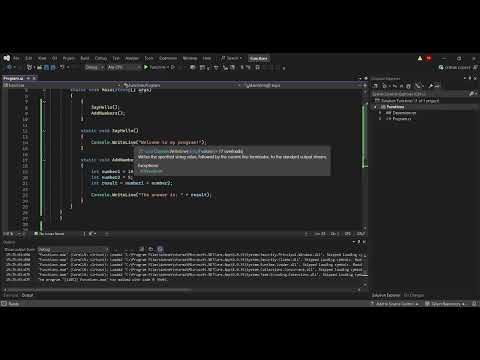Click the SayHello(); call in Main
Screen dimensions: 480x360
[105, 107]
